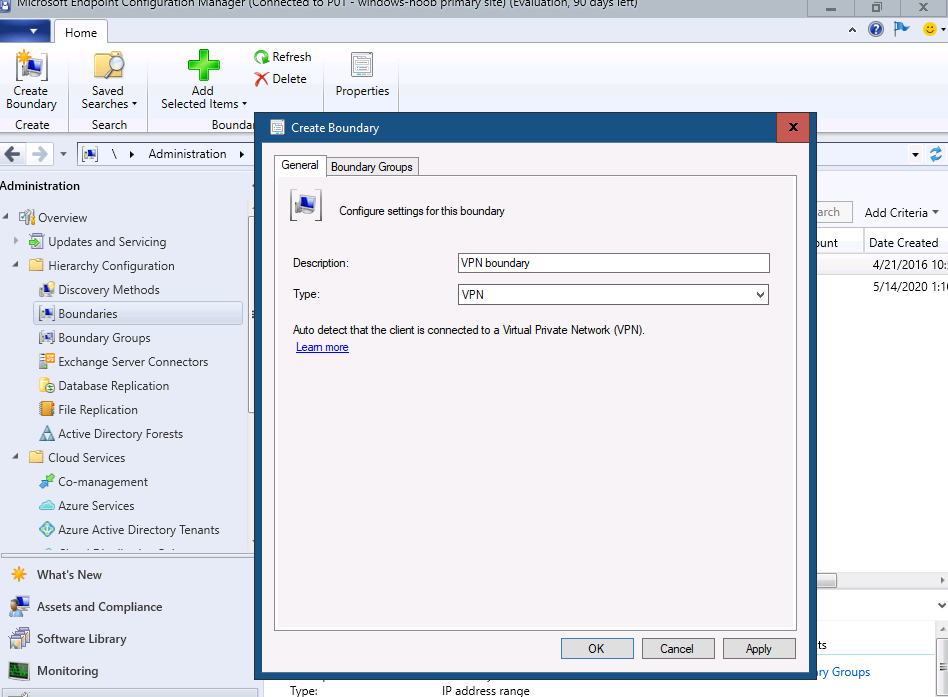Open the recent navigation history dropdown
Viewport: 948px width, 697px height.
tap(63, 154)
